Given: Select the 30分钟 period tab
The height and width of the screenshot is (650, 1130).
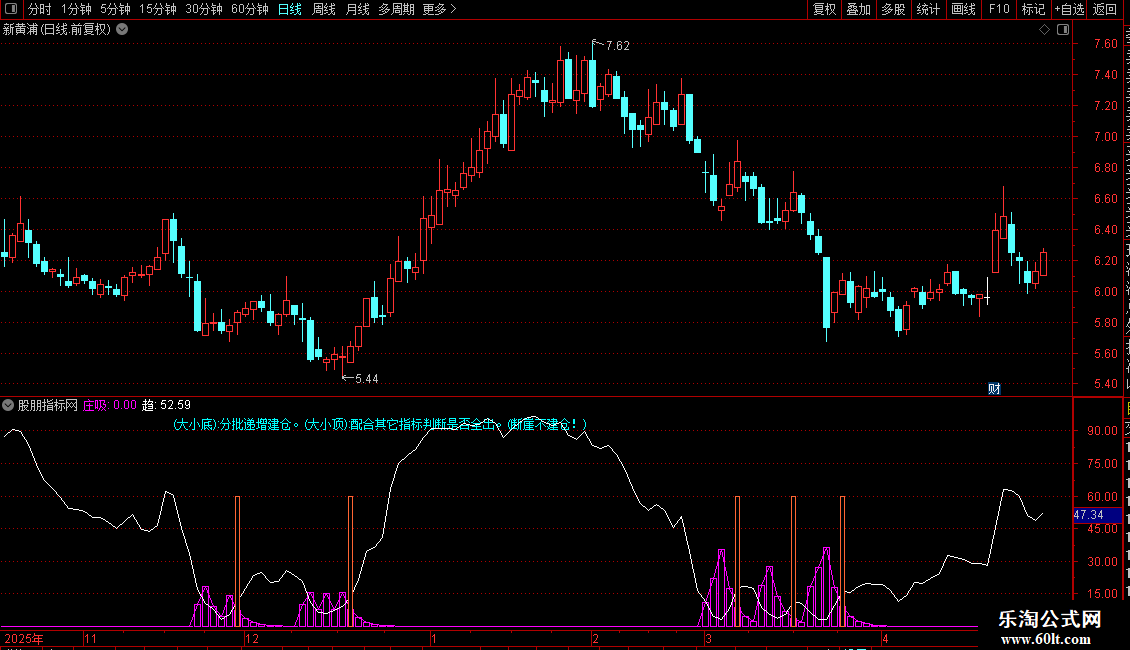Looking at the screenshot, I should tap(204, 9).
